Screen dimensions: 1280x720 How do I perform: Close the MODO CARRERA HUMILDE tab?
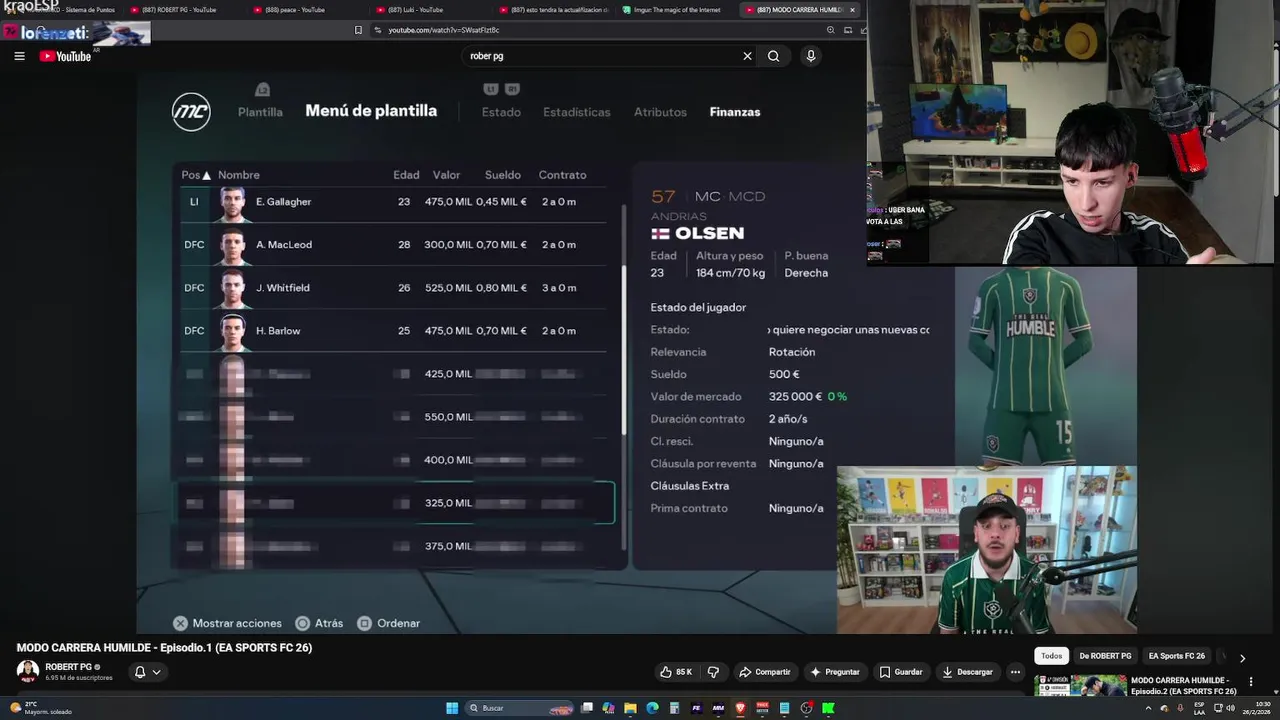click(x=852, y=10)
